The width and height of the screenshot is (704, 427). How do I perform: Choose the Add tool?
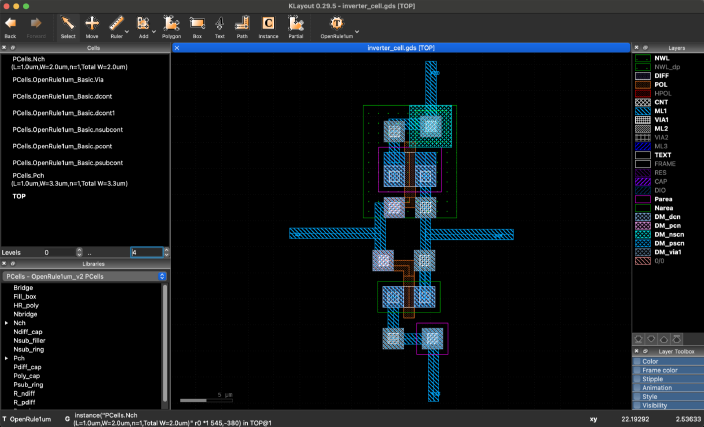143,27
